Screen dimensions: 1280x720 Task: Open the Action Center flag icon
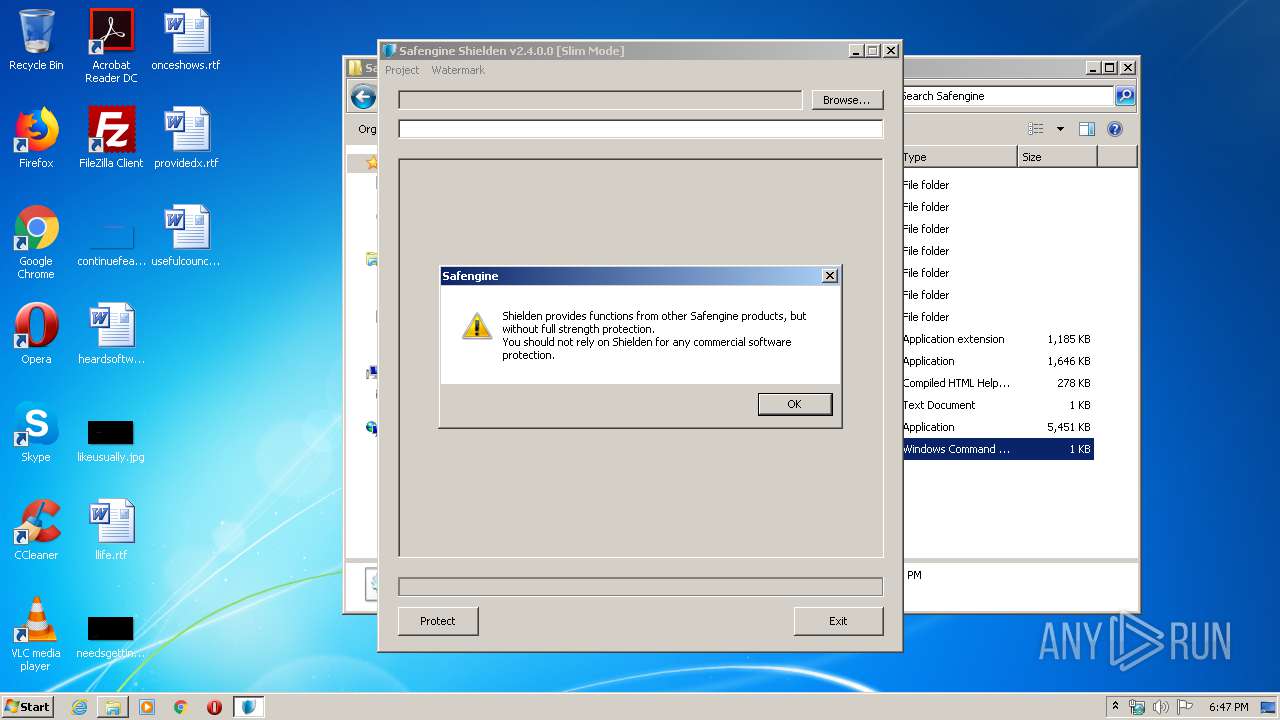tap(1184, 706)
